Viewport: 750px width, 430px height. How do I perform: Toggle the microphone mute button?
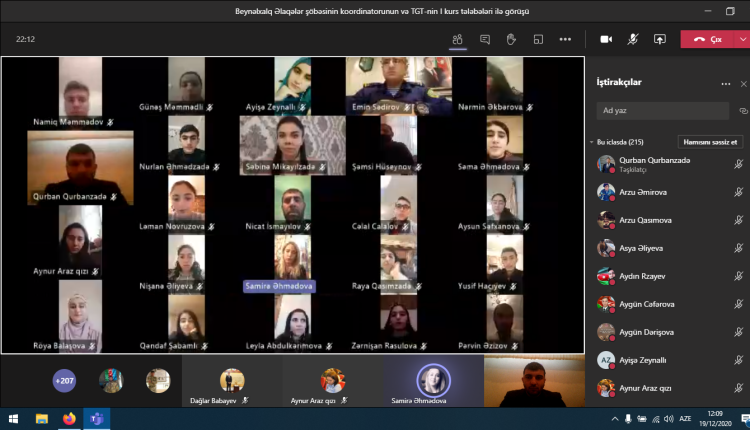click(633, 40)
